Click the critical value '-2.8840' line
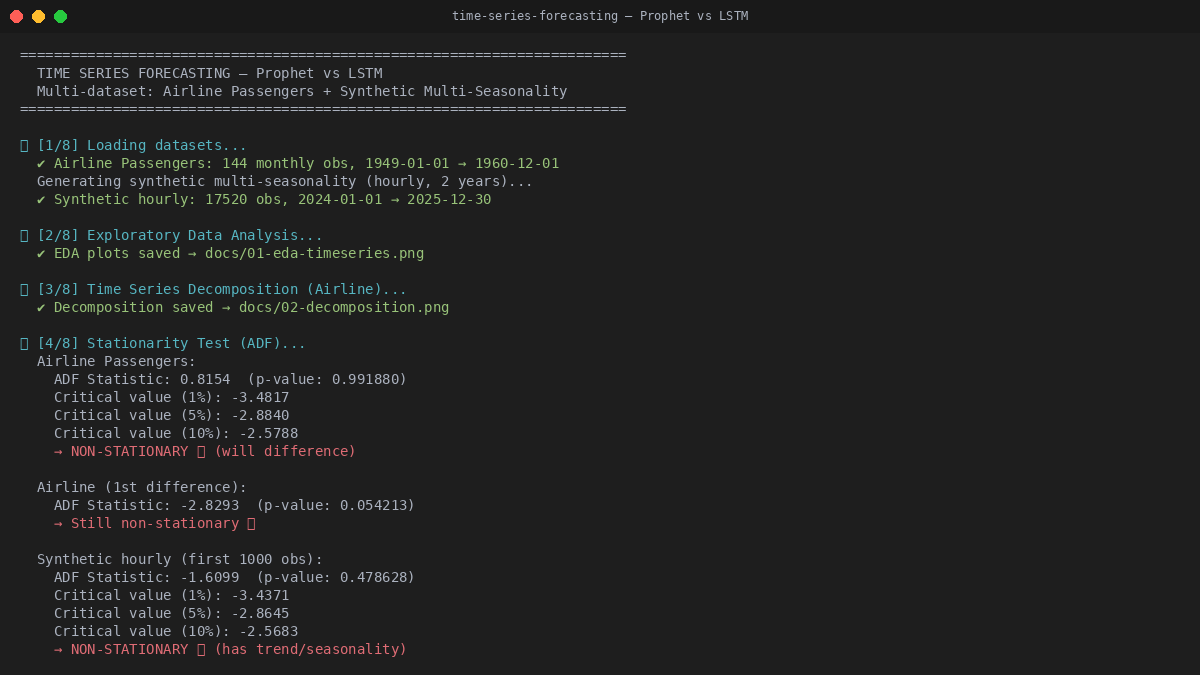Viewport: 1200px width, 675px height. click(172, 415)
